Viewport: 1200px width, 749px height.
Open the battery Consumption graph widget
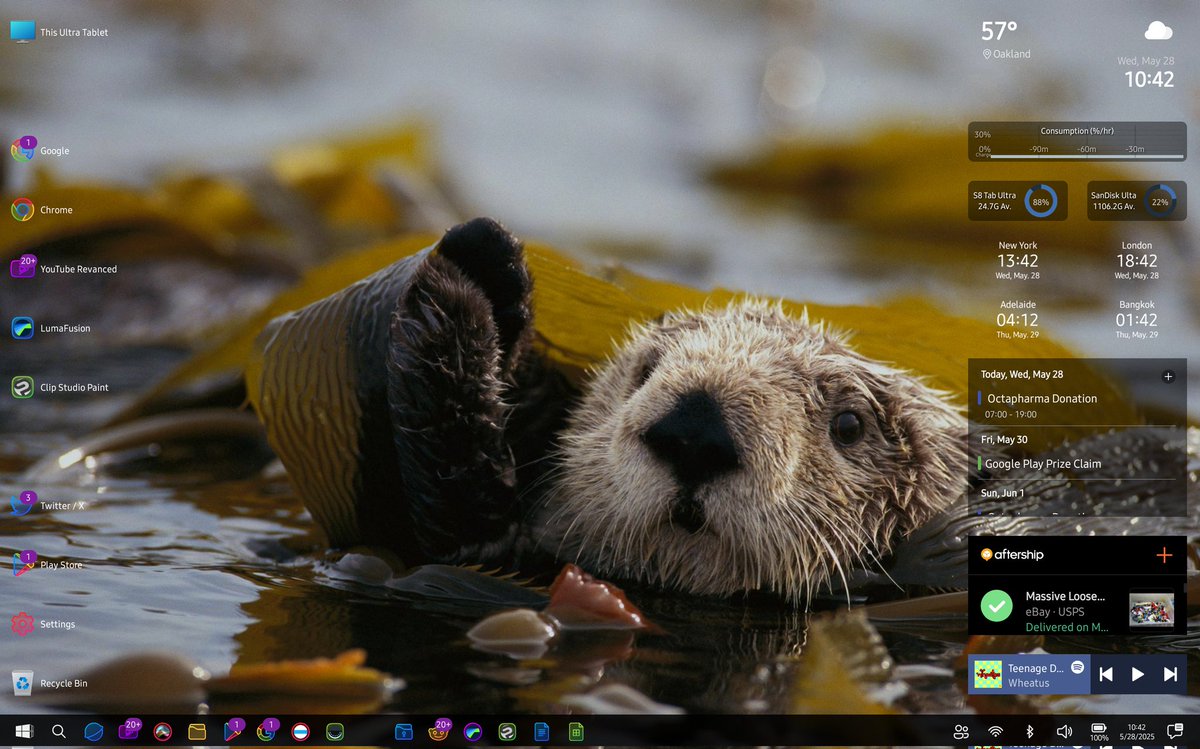[x=1077, y=141]
